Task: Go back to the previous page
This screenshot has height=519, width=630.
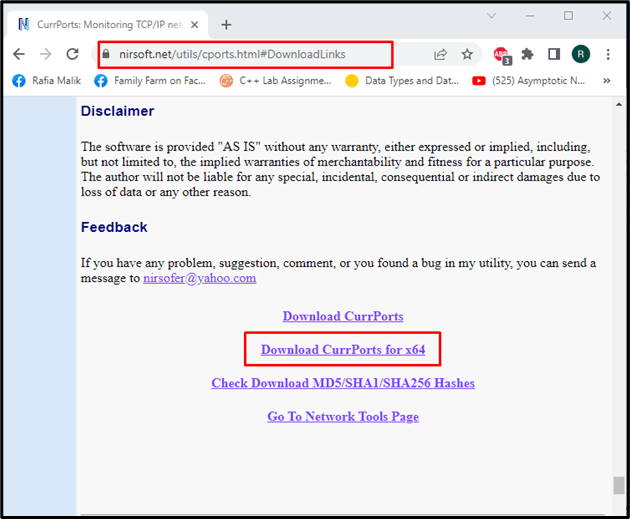Action: [19, 54]
